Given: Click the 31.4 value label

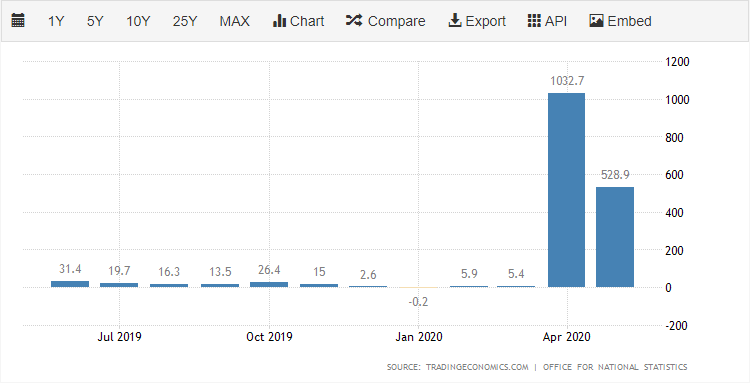Looking at the screenshot, I should 70,269.
